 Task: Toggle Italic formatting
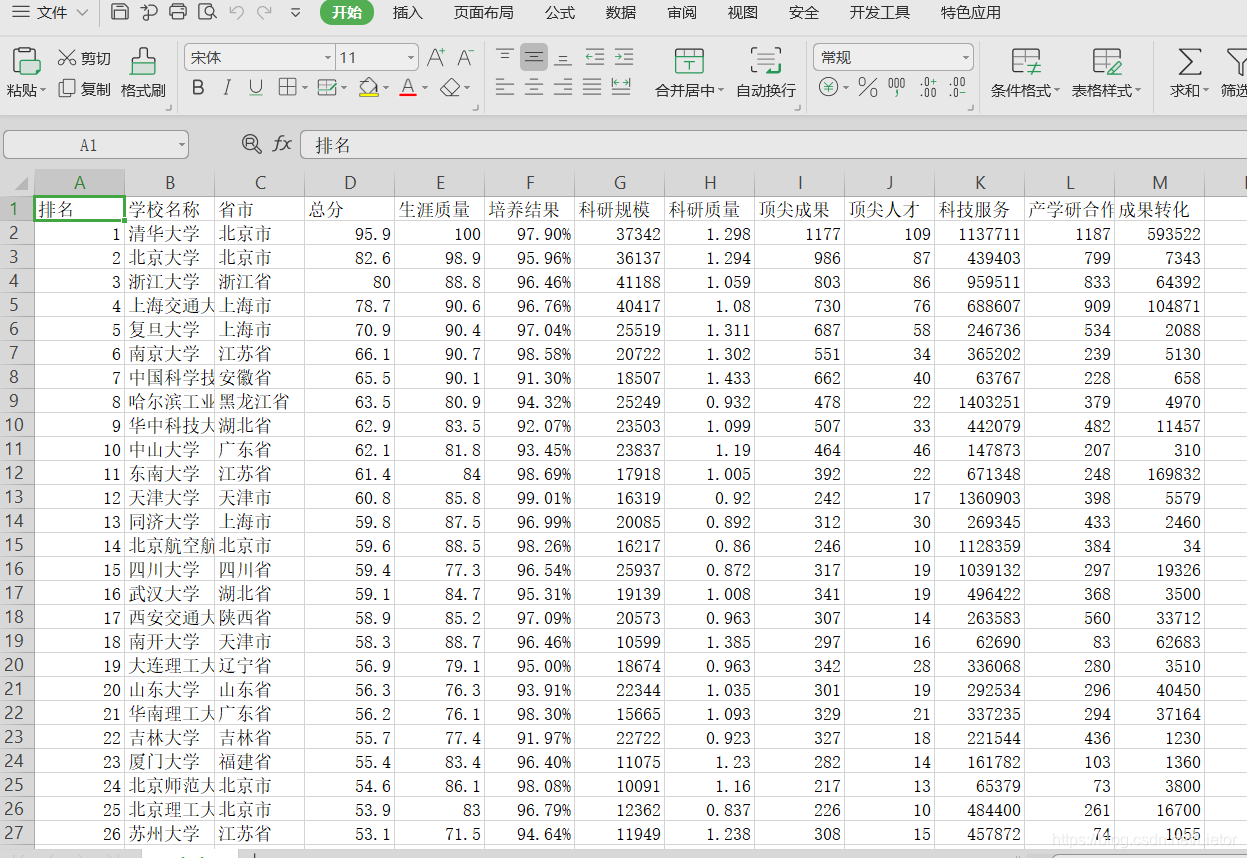227,88
